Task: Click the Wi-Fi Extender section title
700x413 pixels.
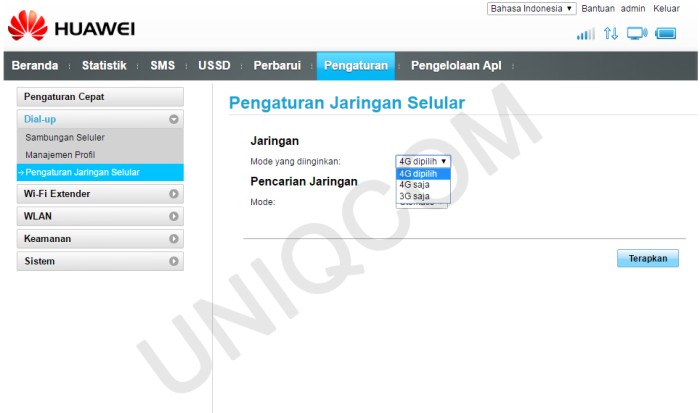Action: (57, 194)
